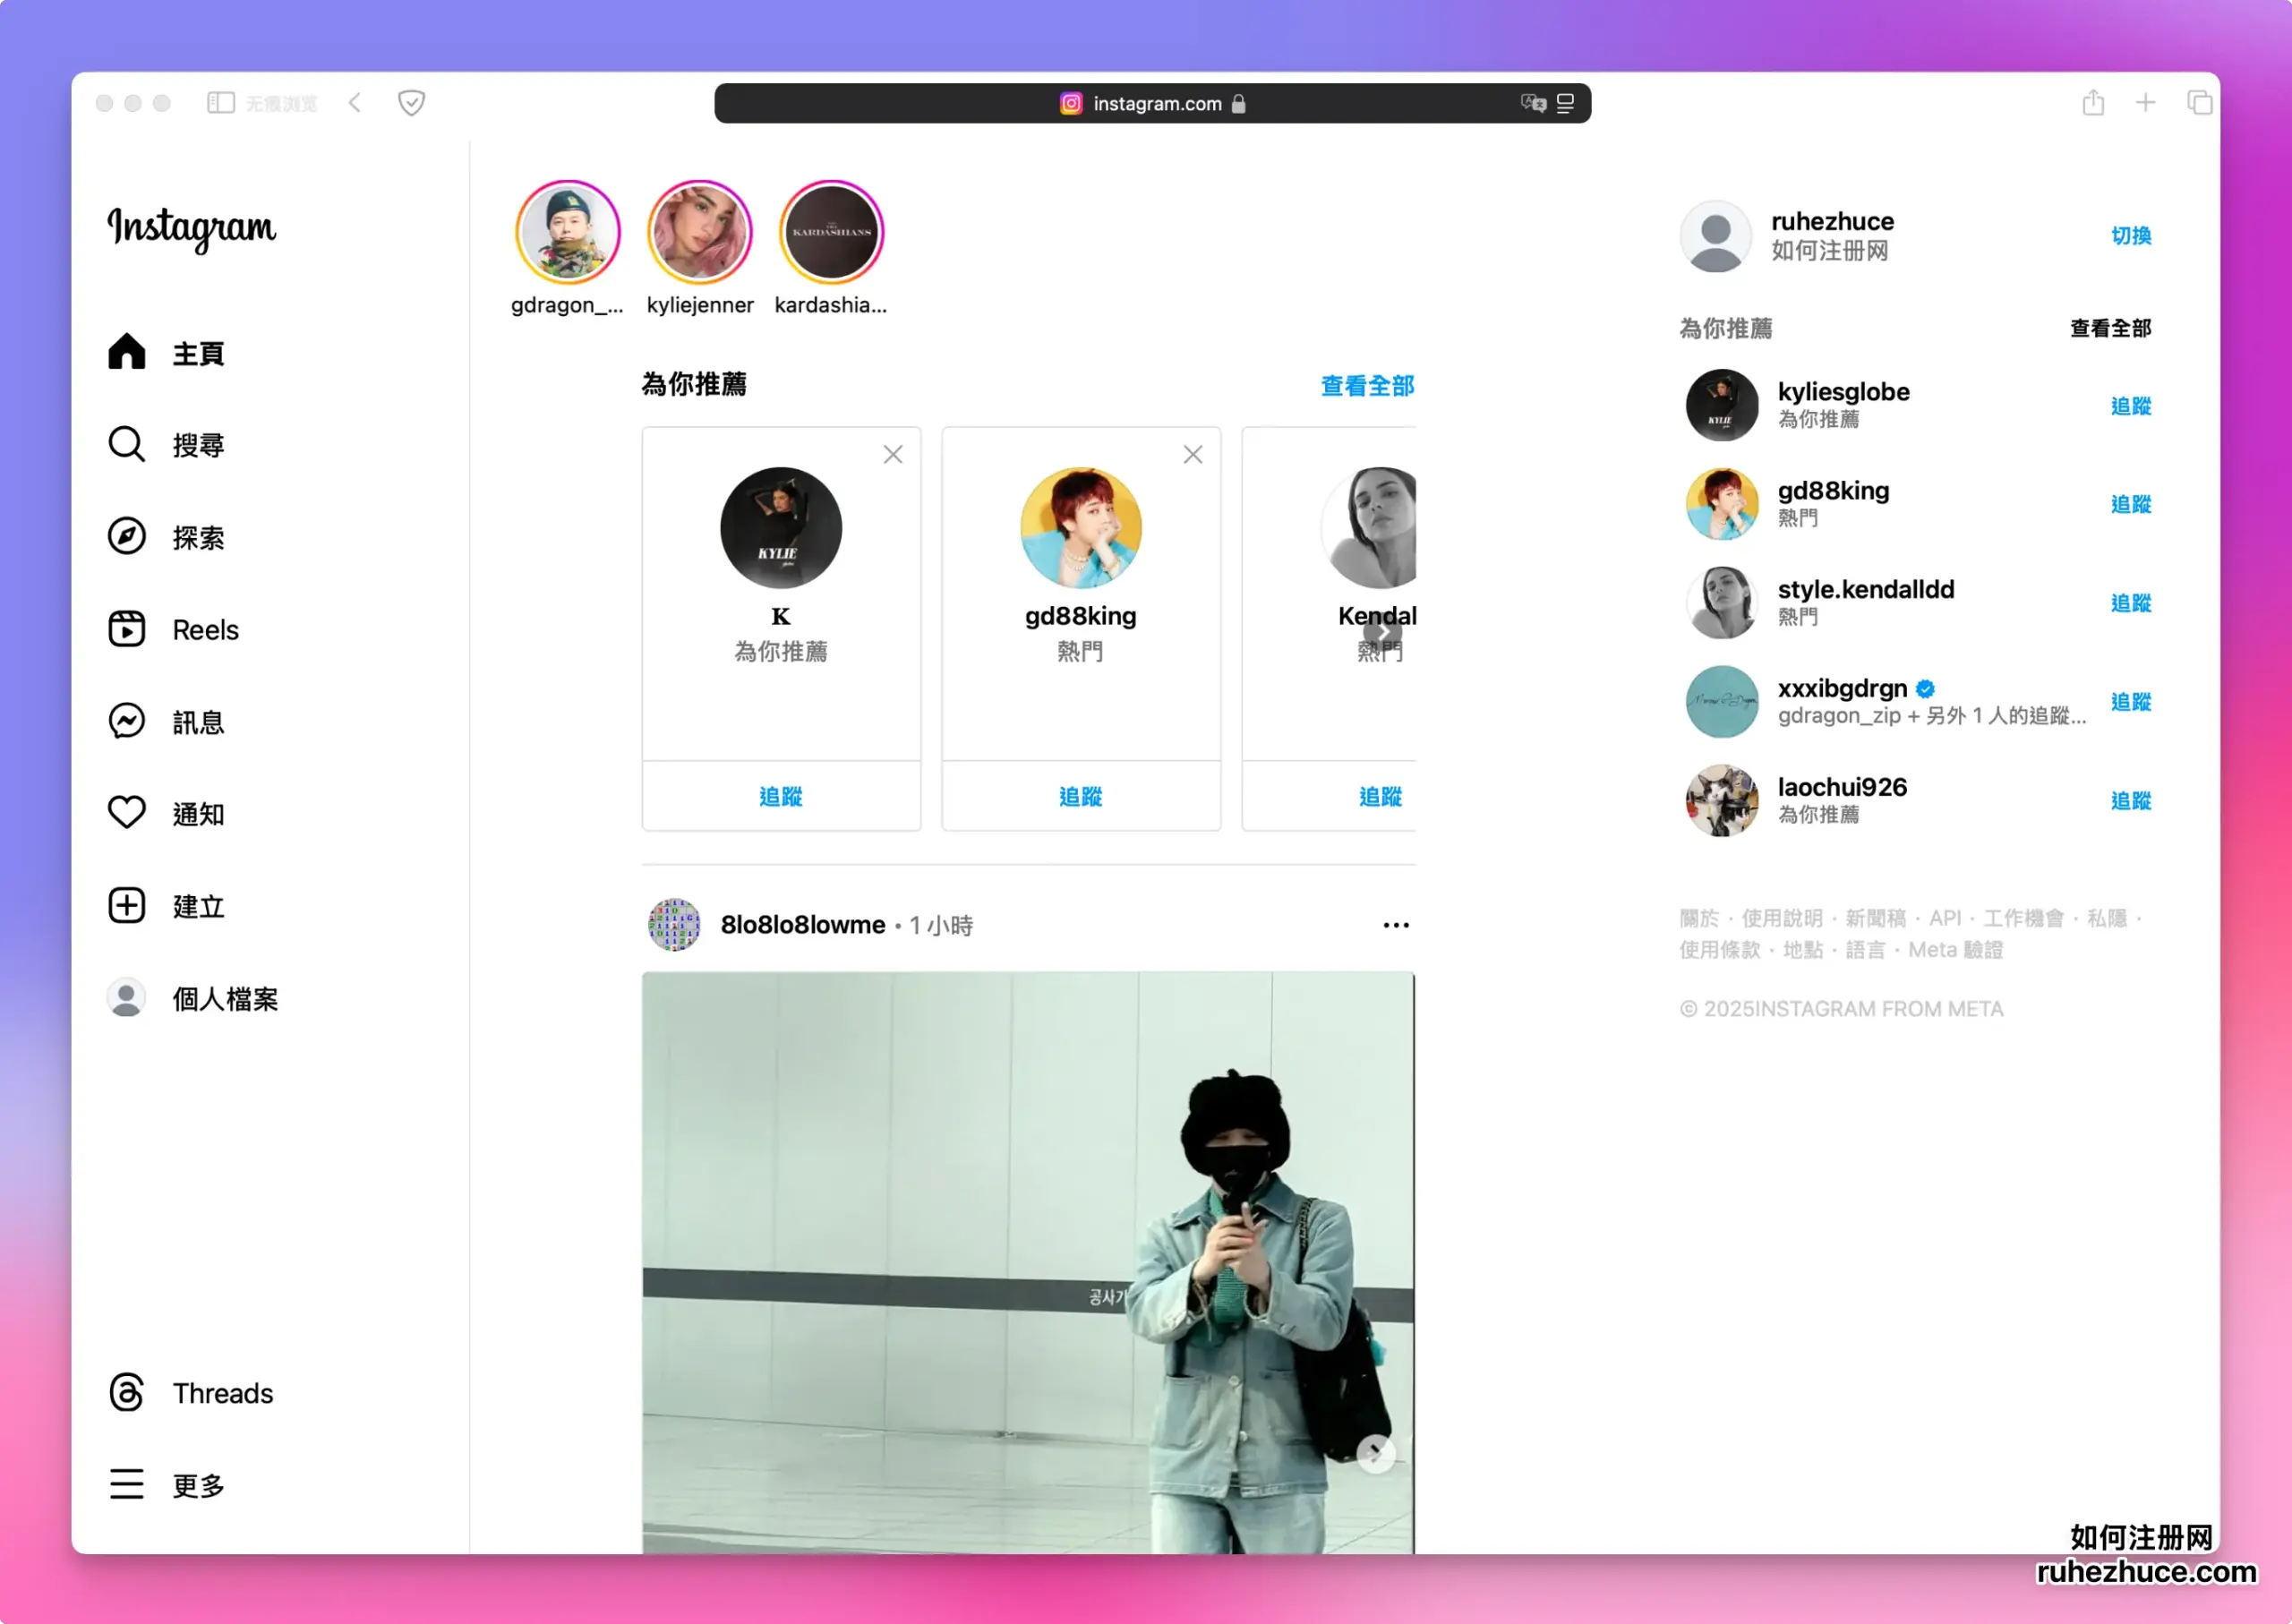The image size is (2292, 1624).
Task: Click the Messages (訊息) icon
Action: (x=126, y=721)
